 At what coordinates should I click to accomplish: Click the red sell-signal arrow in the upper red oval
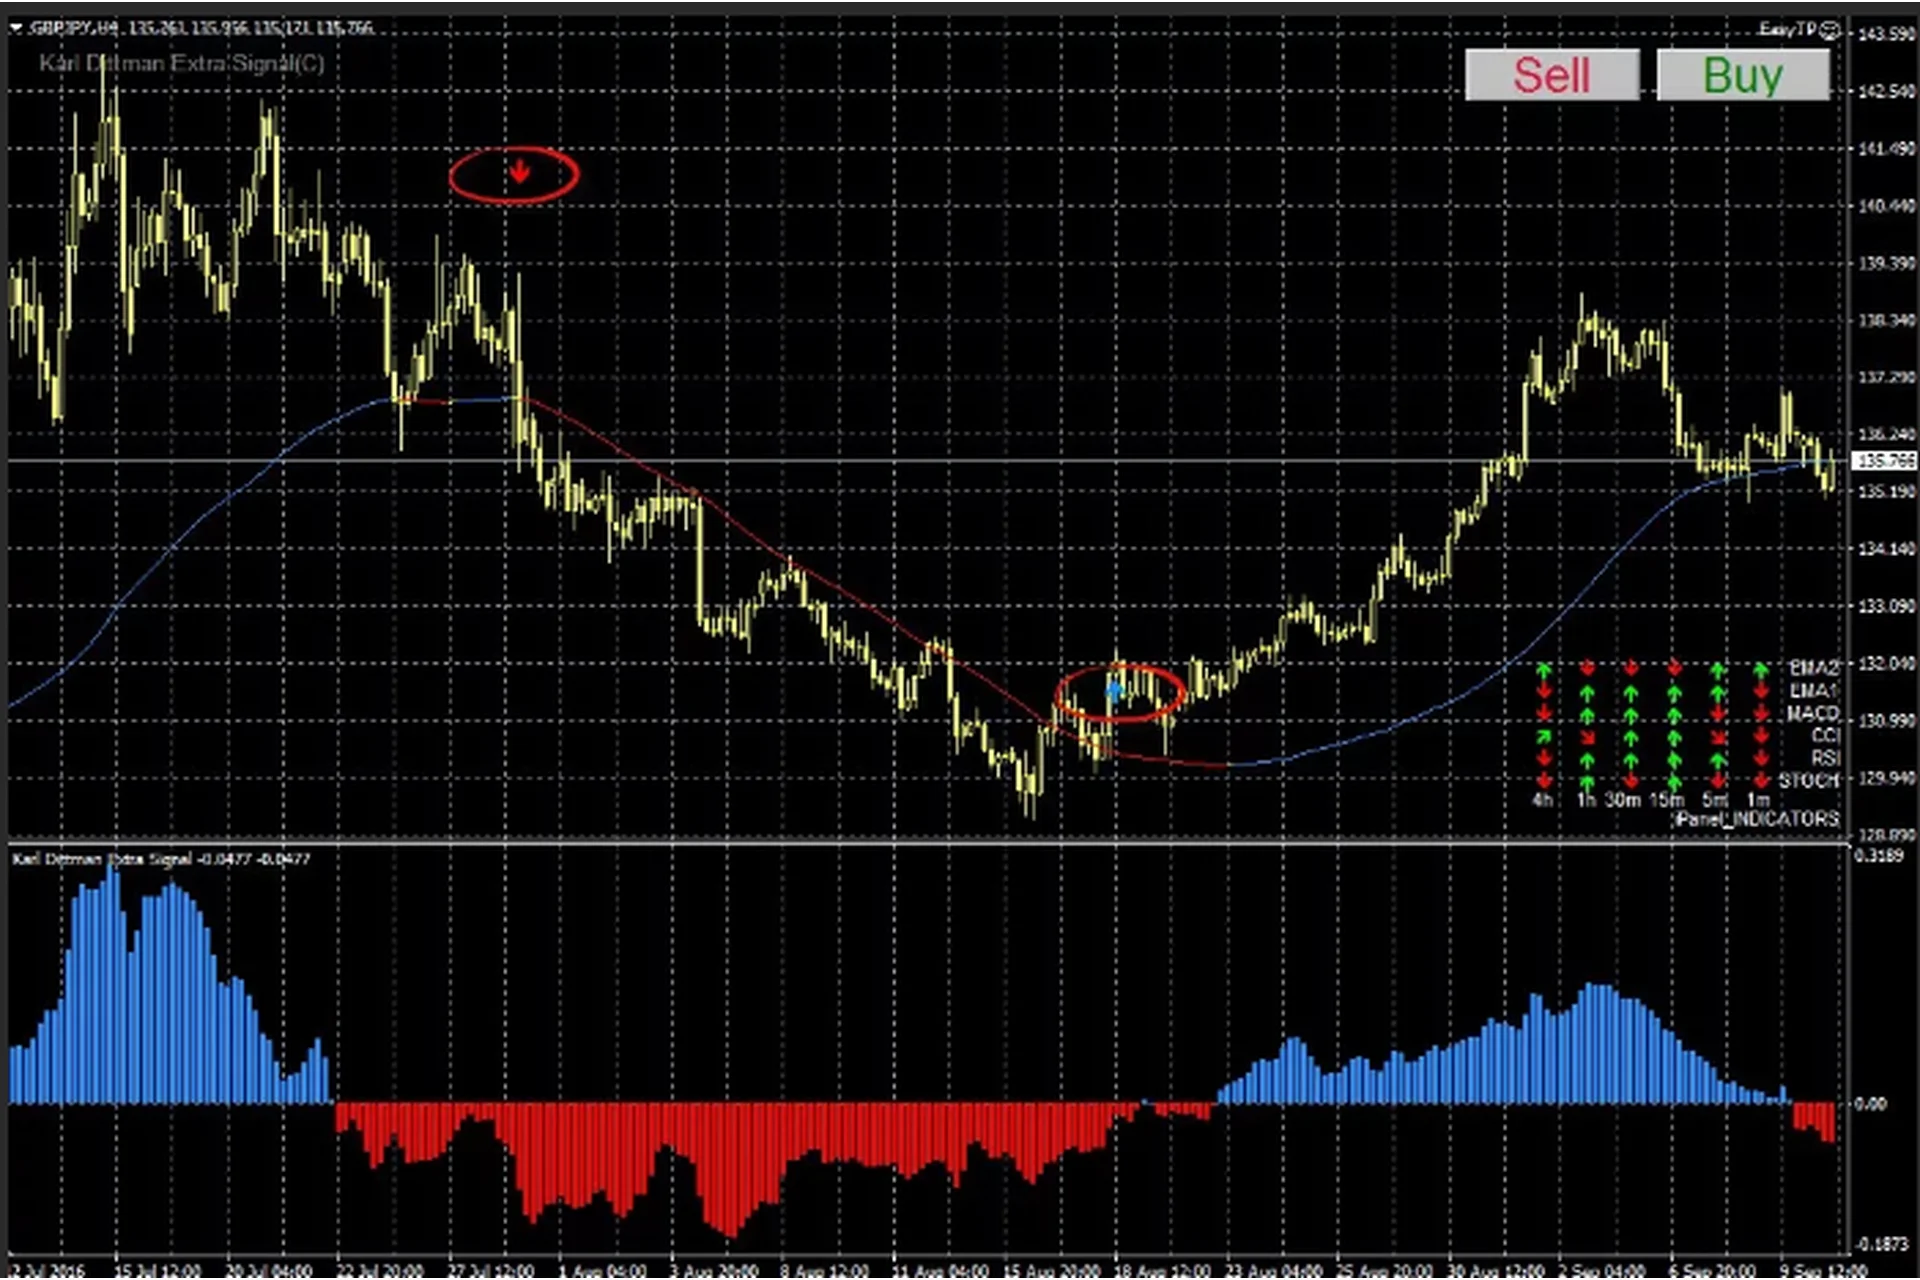(x=519, y=172)
